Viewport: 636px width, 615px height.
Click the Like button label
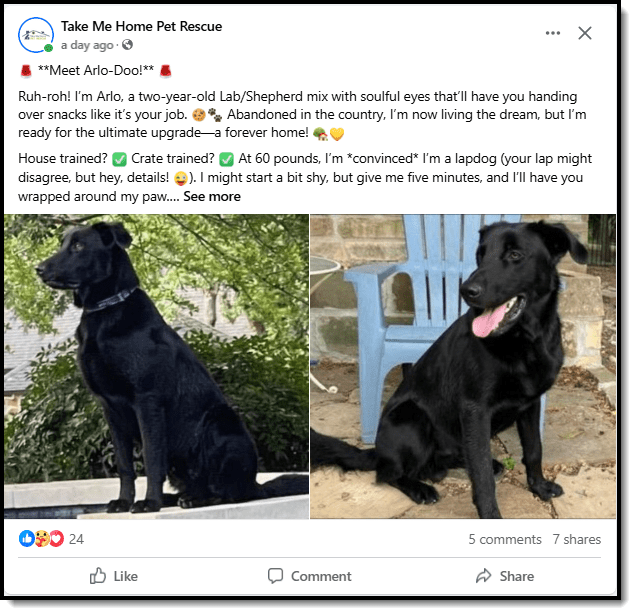(125, 576)
